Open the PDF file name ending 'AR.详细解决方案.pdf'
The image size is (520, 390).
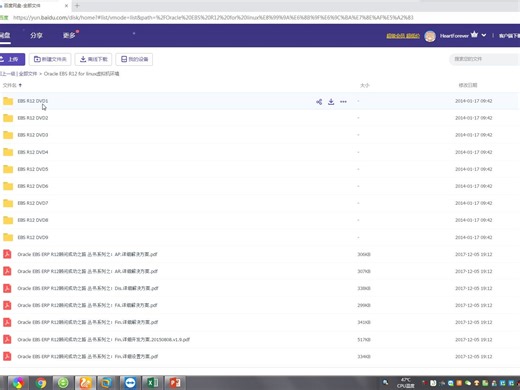[x=87, y=271]
